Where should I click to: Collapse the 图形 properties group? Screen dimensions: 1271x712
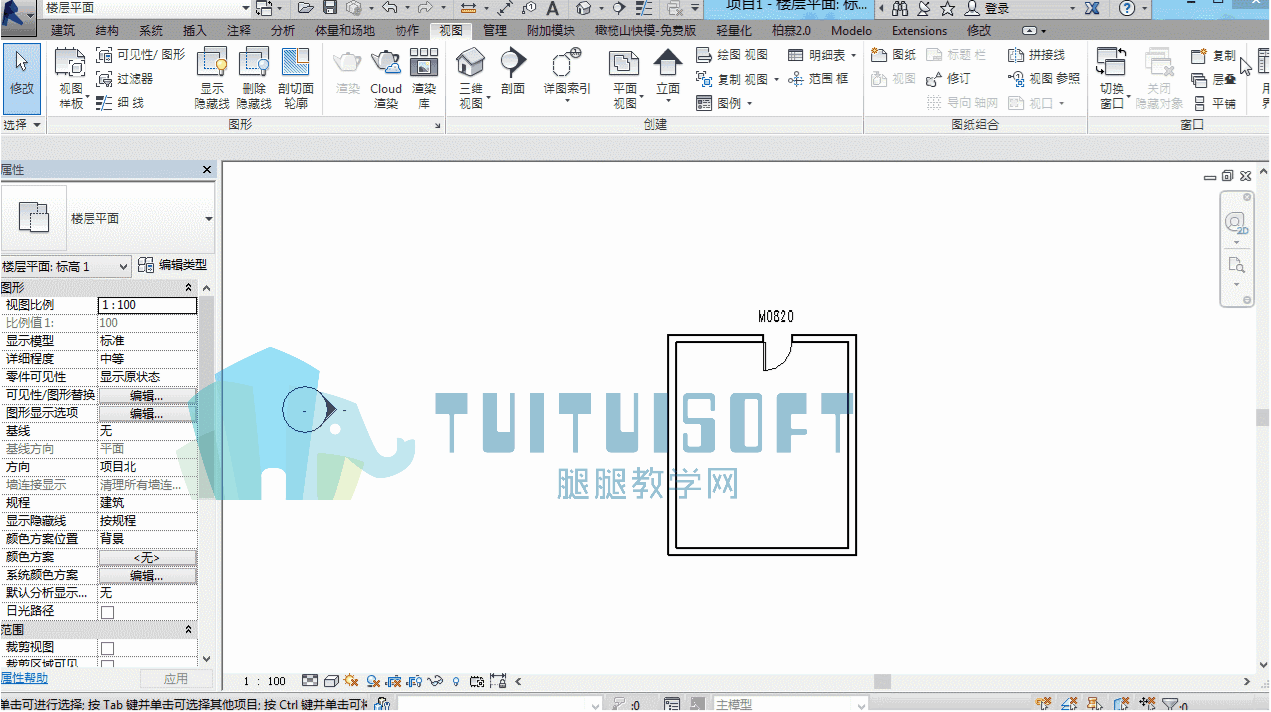[189, 287]
